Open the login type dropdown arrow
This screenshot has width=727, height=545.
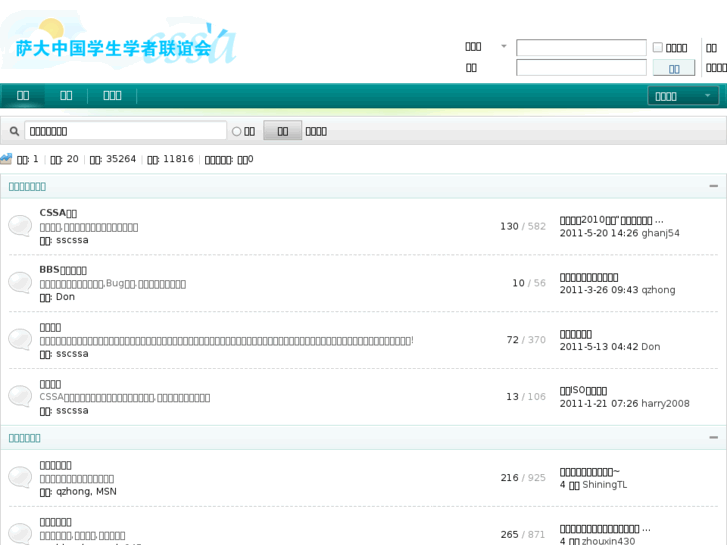click(x=503, y=46)
